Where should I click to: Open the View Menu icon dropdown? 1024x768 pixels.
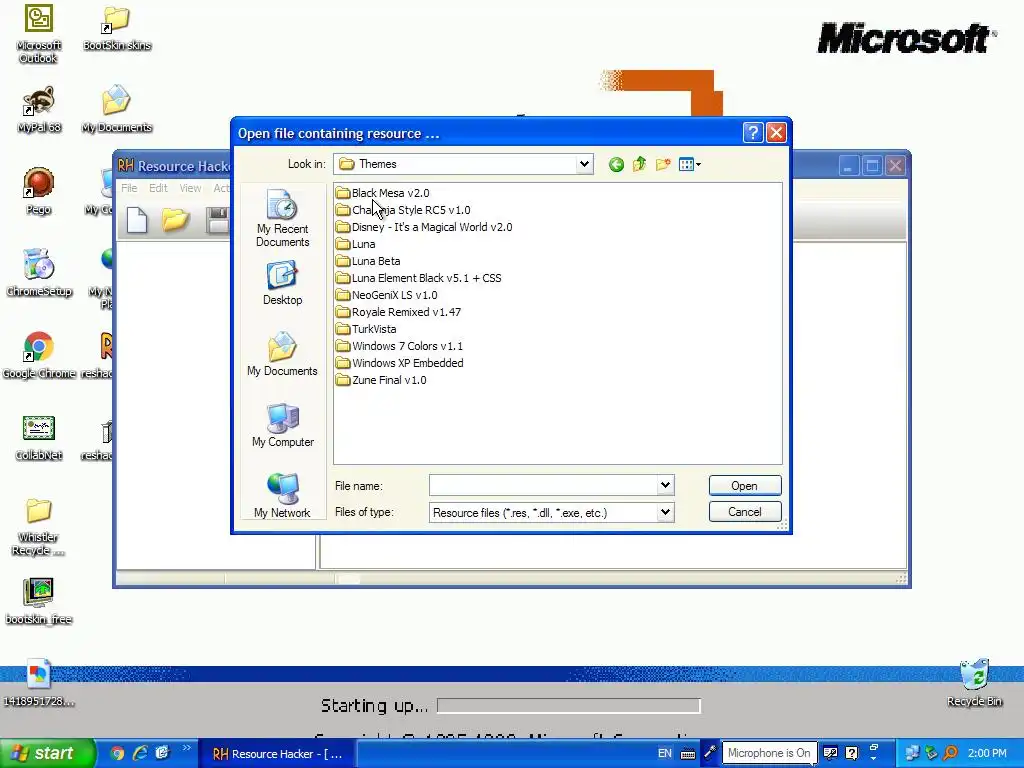690,165
